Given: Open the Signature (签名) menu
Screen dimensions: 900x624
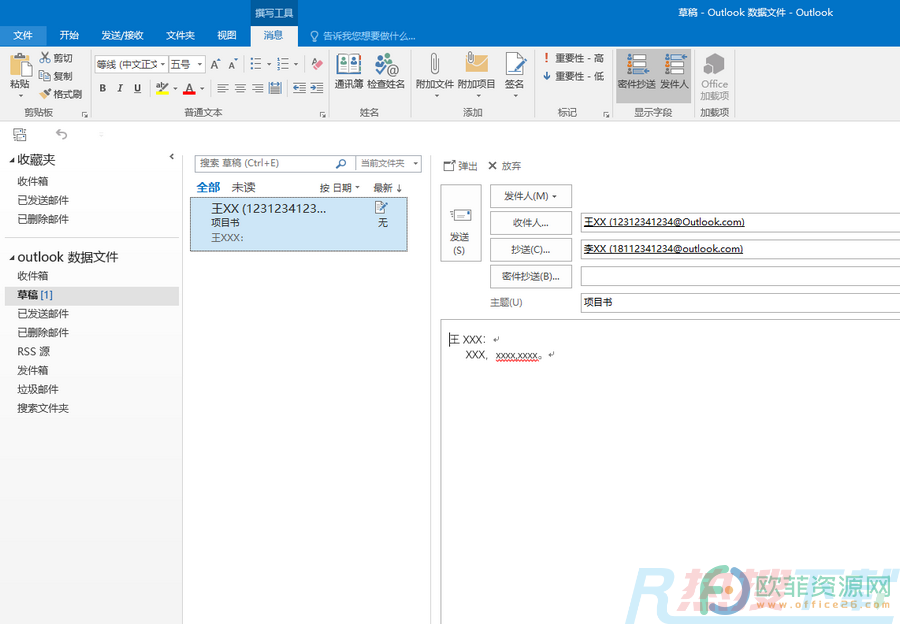Looking at the screenshot, I should [x=514, y=75].
